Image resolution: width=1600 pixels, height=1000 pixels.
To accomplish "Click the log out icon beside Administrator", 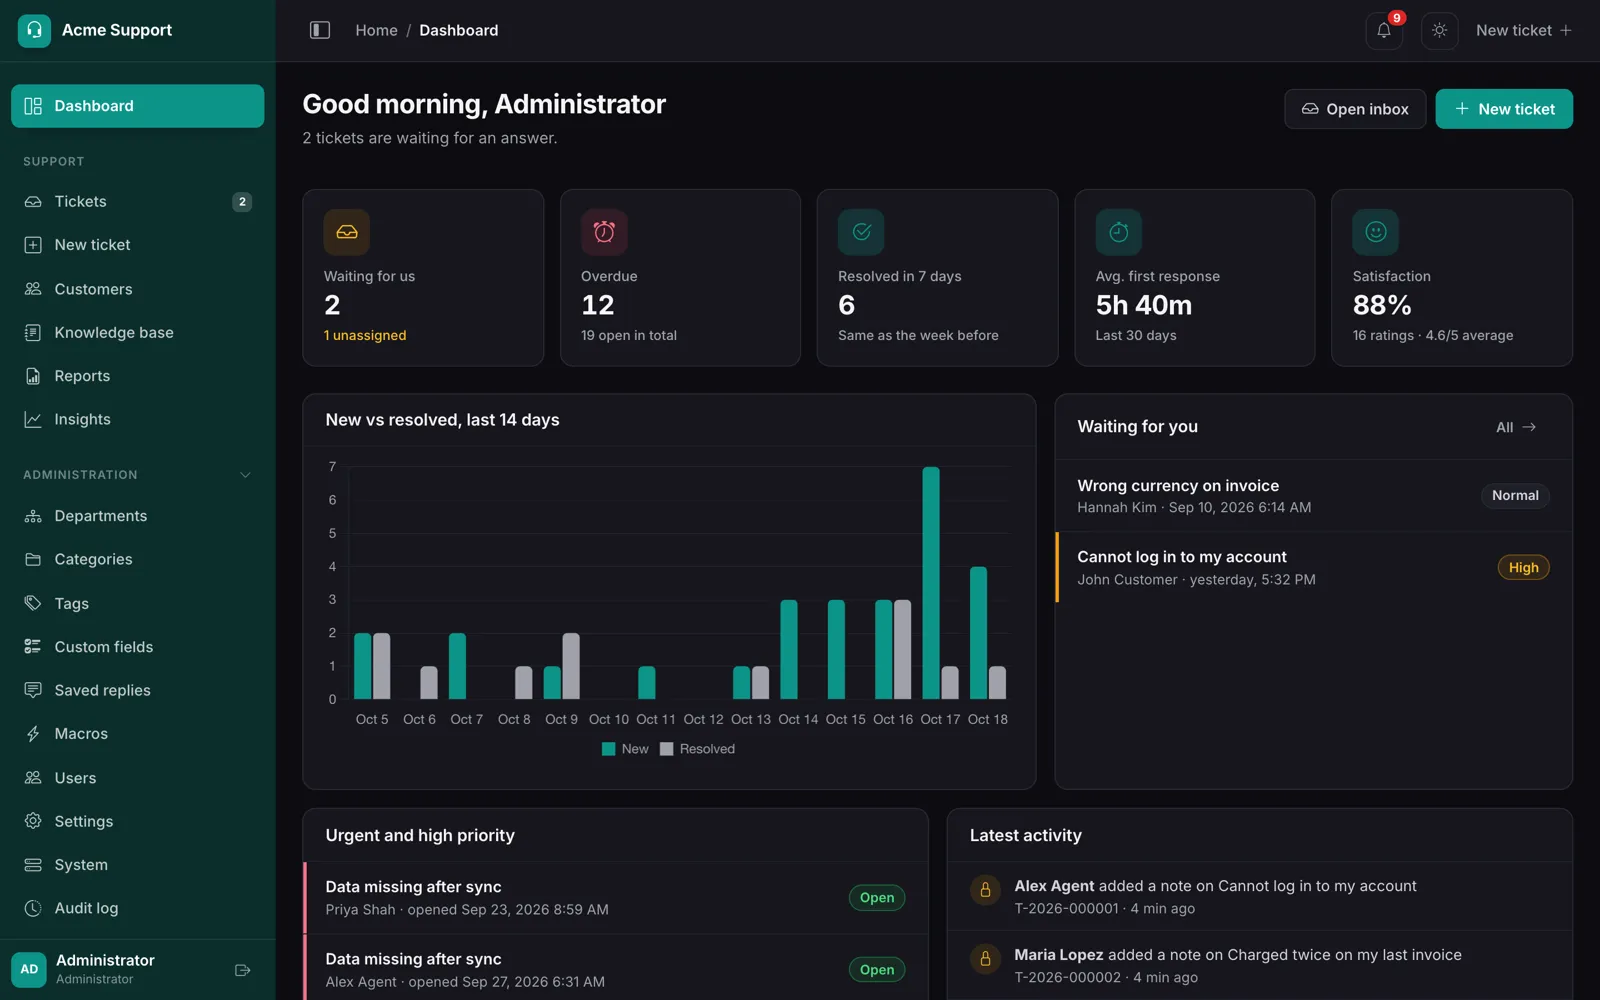I will click(x=242, y=970).
